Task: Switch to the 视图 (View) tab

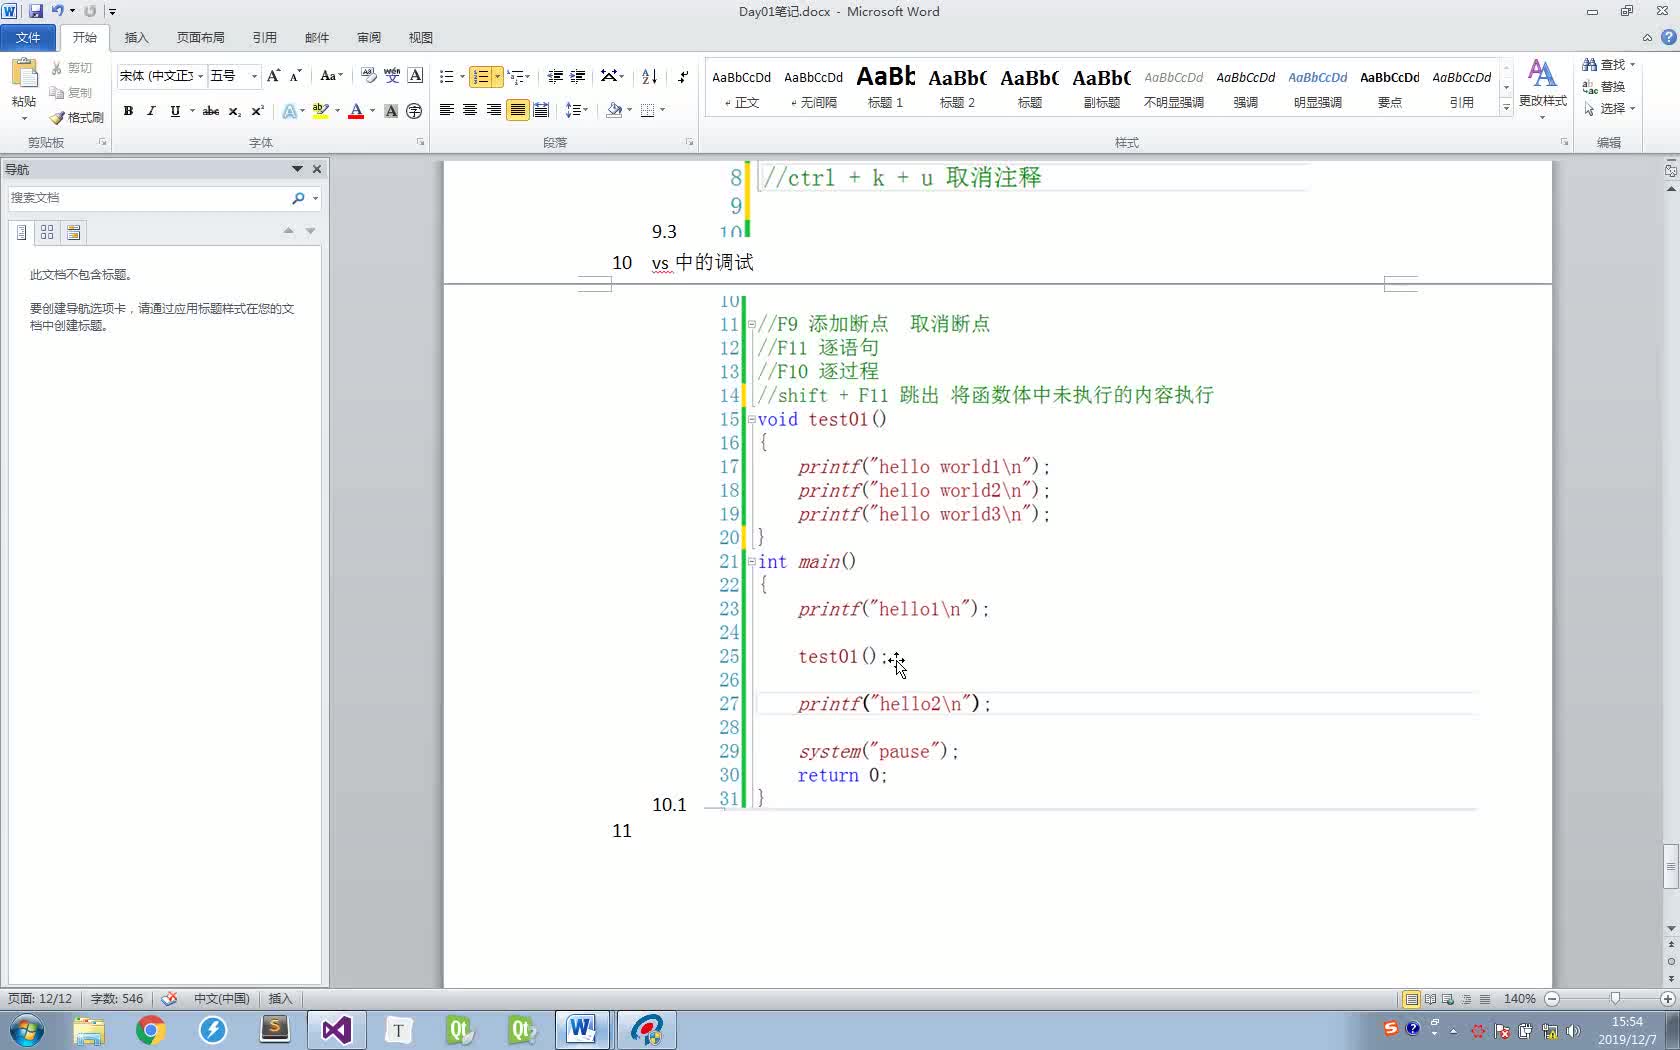Action: [x=420, y=37]
